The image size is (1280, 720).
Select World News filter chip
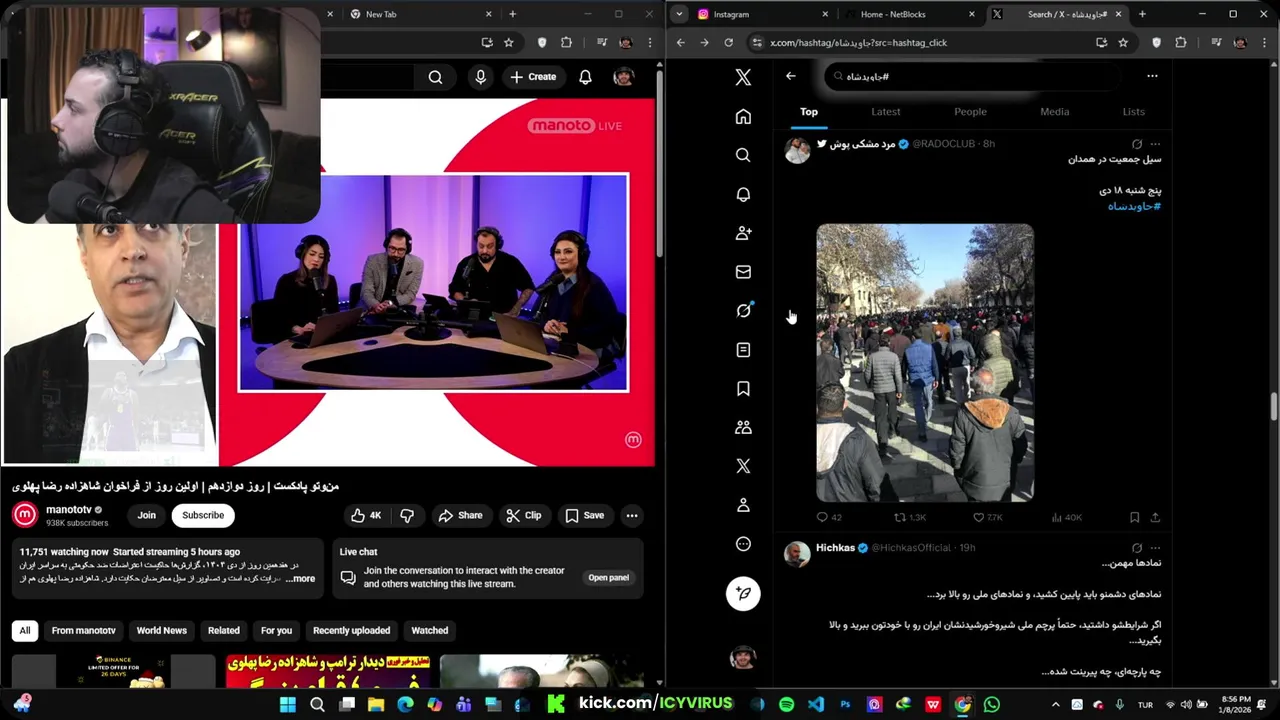(162, 630)
